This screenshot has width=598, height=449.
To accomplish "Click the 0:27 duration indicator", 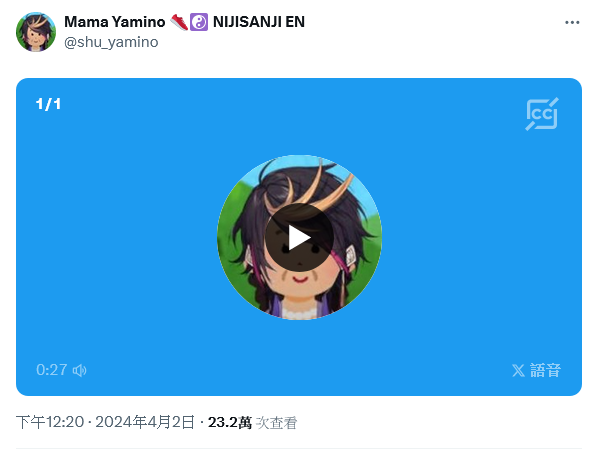I will [51, 370].
